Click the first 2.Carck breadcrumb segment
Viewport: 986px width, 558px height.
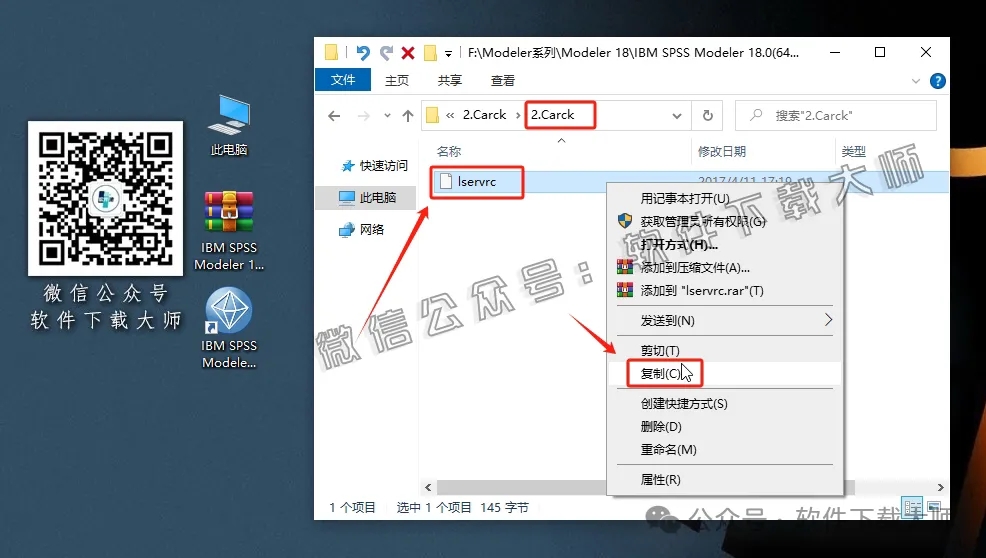point(484,115)
